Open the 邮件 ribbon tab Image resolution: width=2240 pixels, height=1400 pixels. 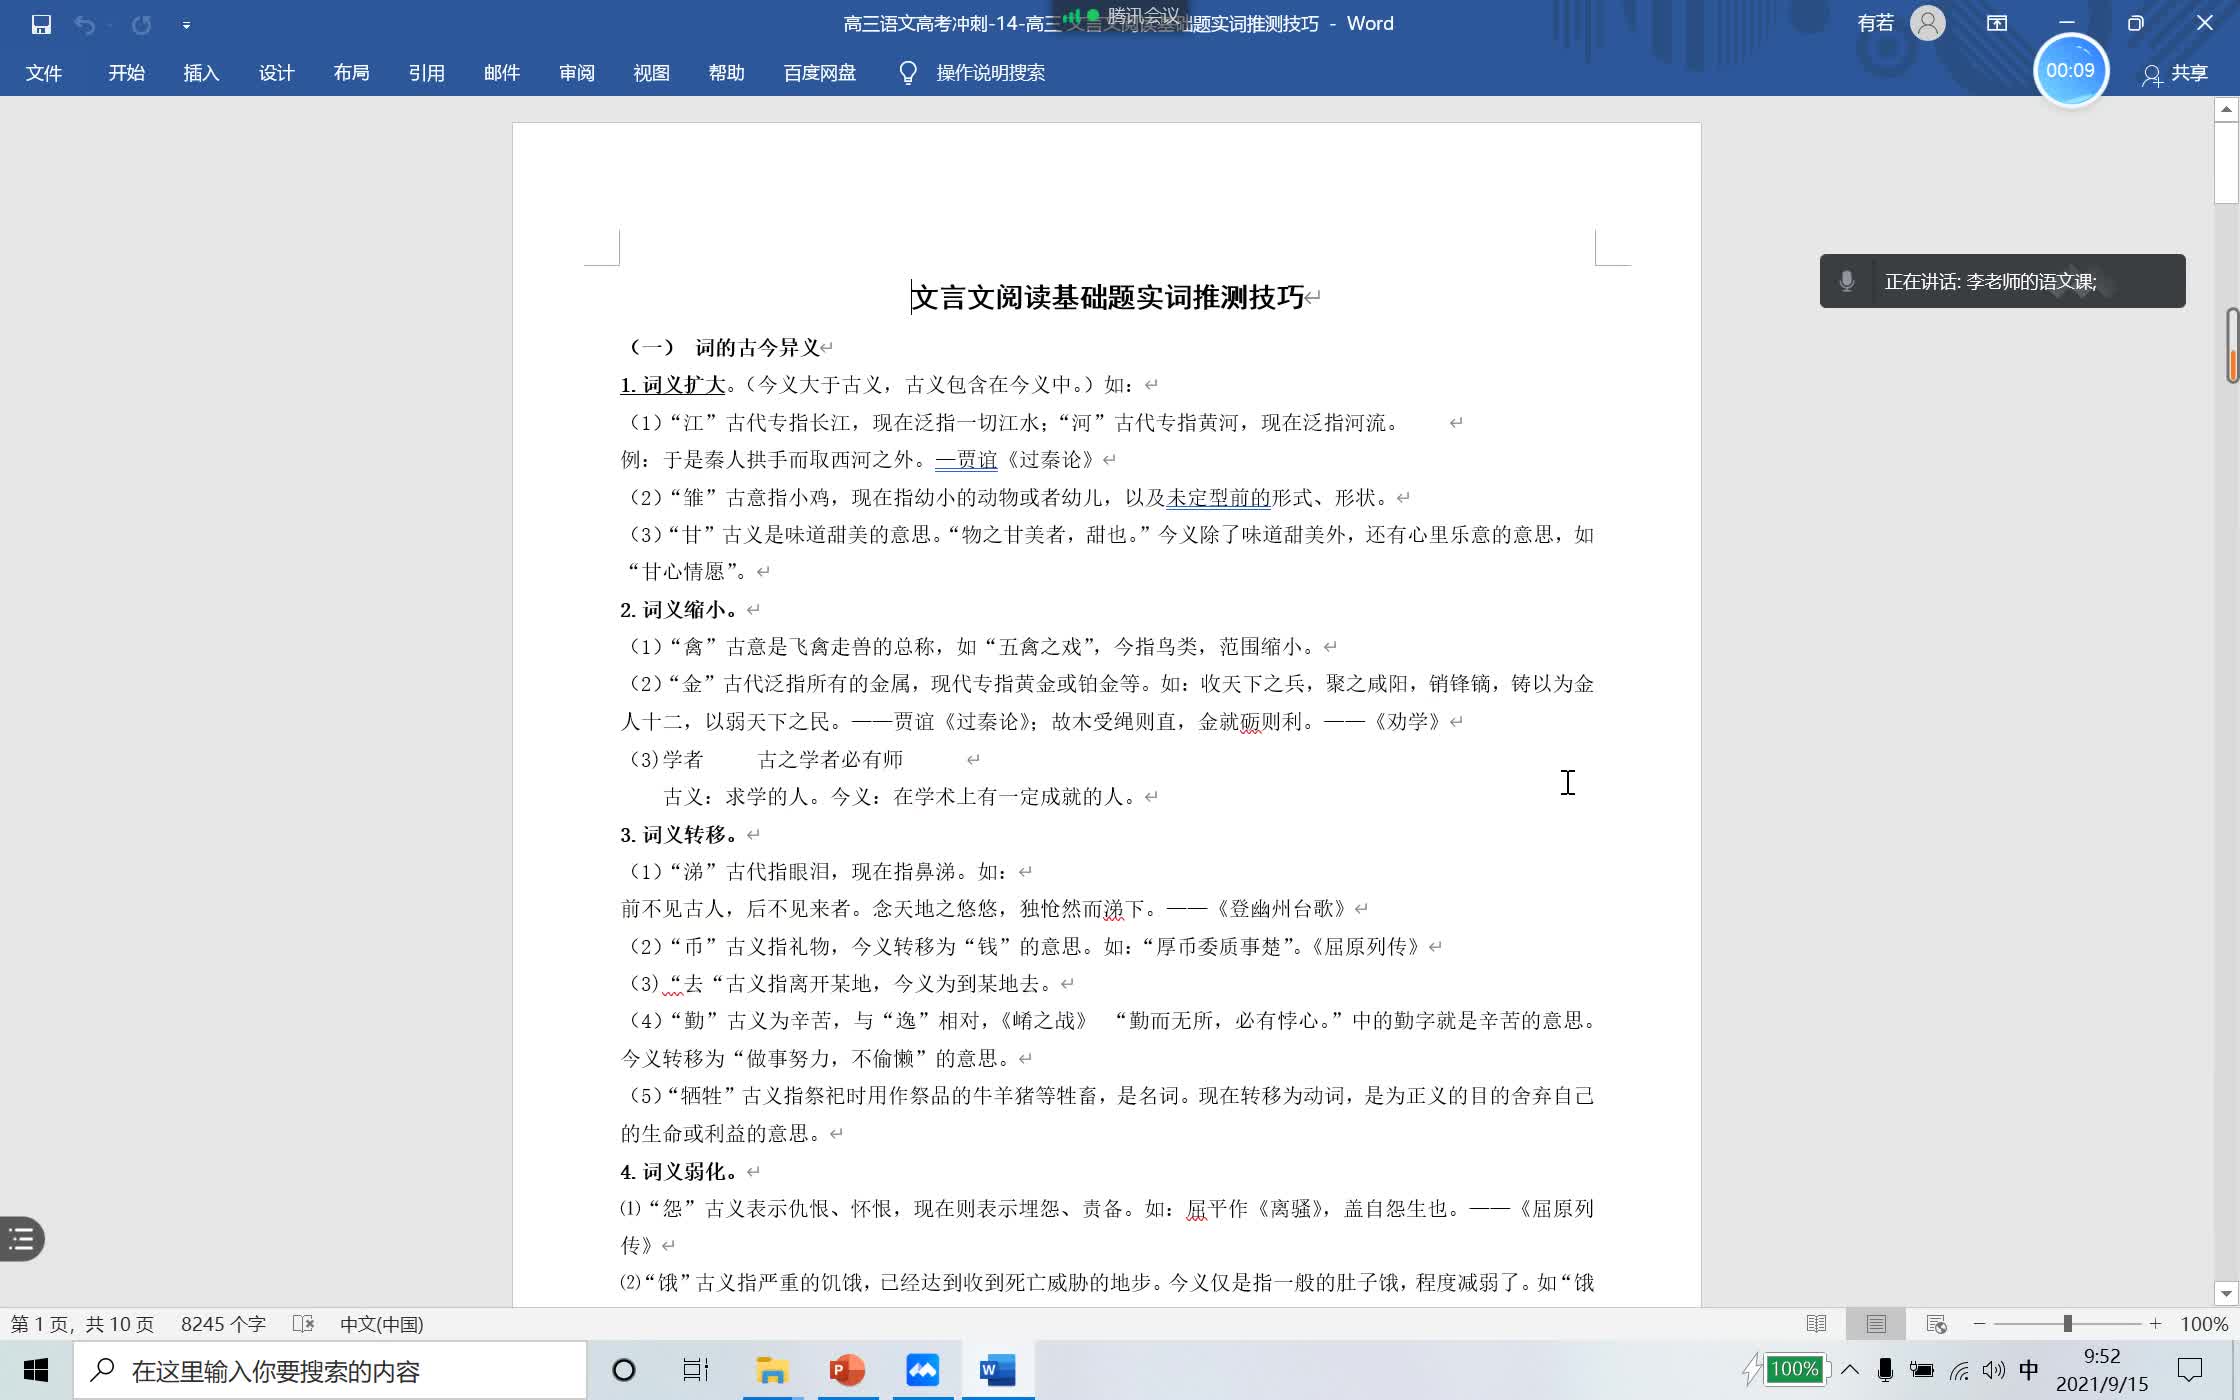[502, 73]
